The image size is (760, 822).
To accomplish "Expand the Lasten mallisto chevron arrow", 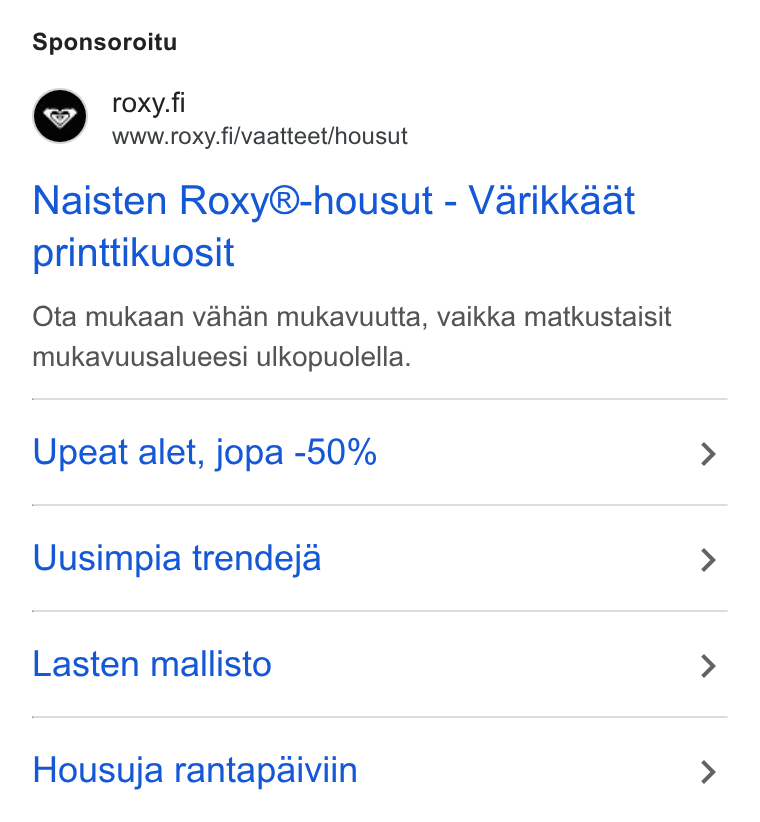I will tap(708, 666).
